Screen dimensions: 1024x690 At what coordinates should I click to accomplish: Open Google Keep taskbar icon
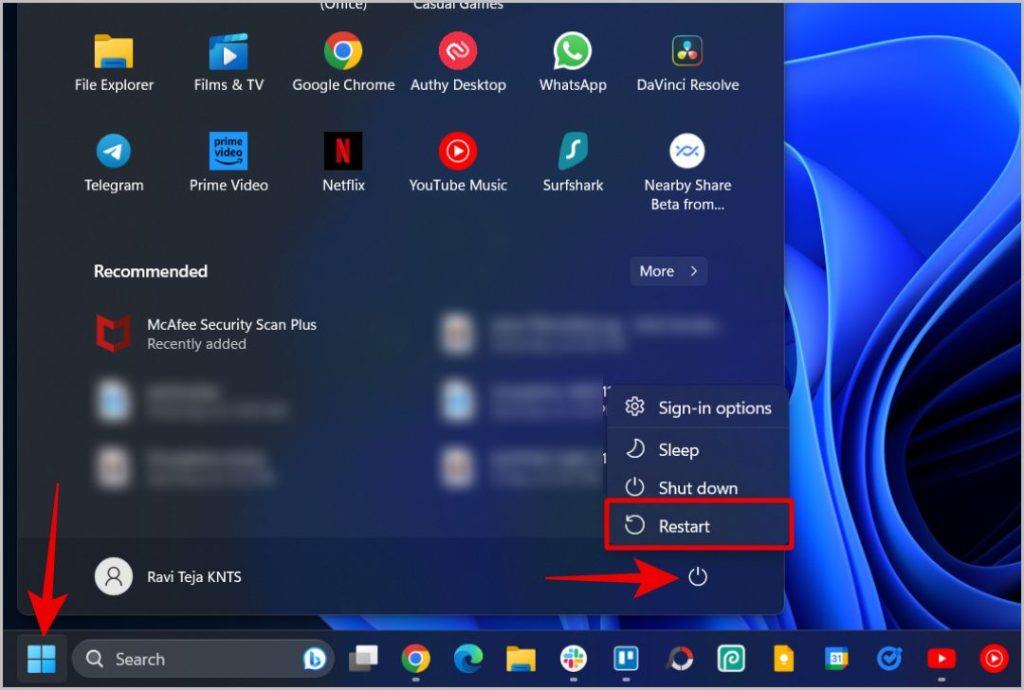(x=784, y=659)
